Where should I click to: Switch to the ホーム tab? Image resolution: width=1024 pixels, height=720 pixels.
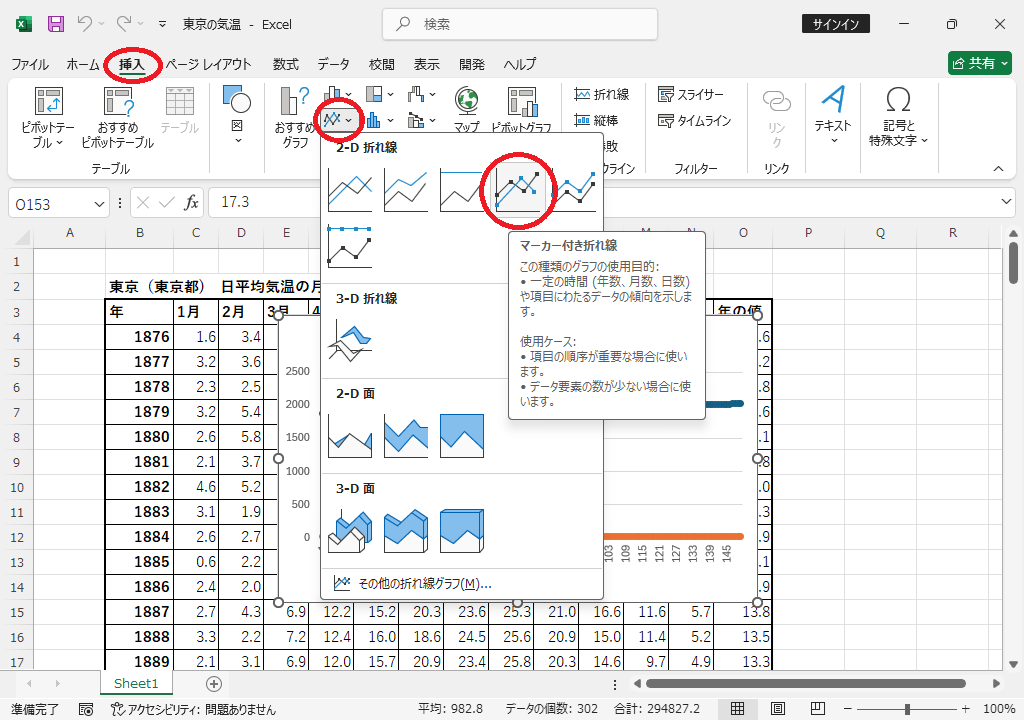click(83, 64)
